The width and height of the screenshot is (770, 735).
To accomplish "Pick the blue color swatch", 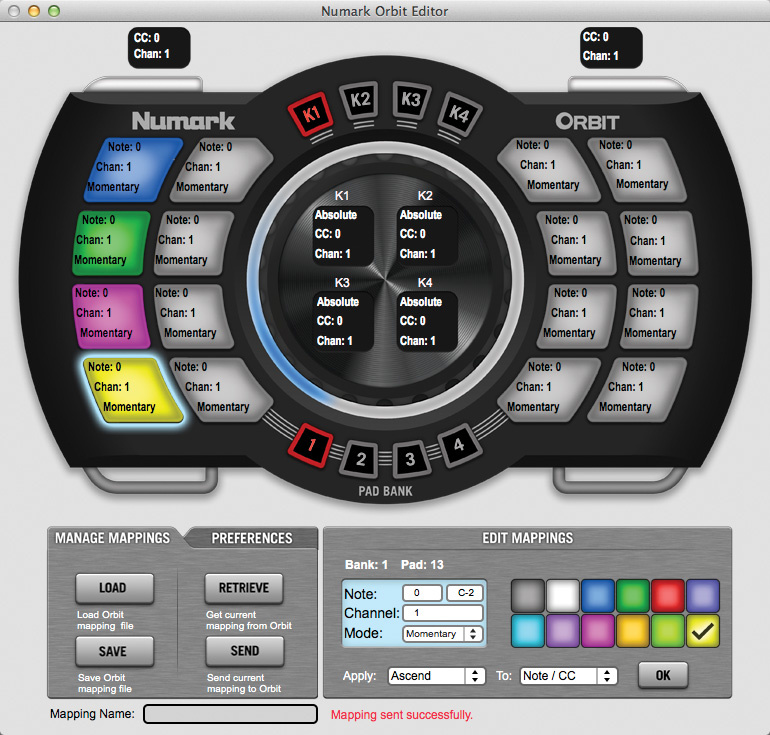I will point(598,596).
